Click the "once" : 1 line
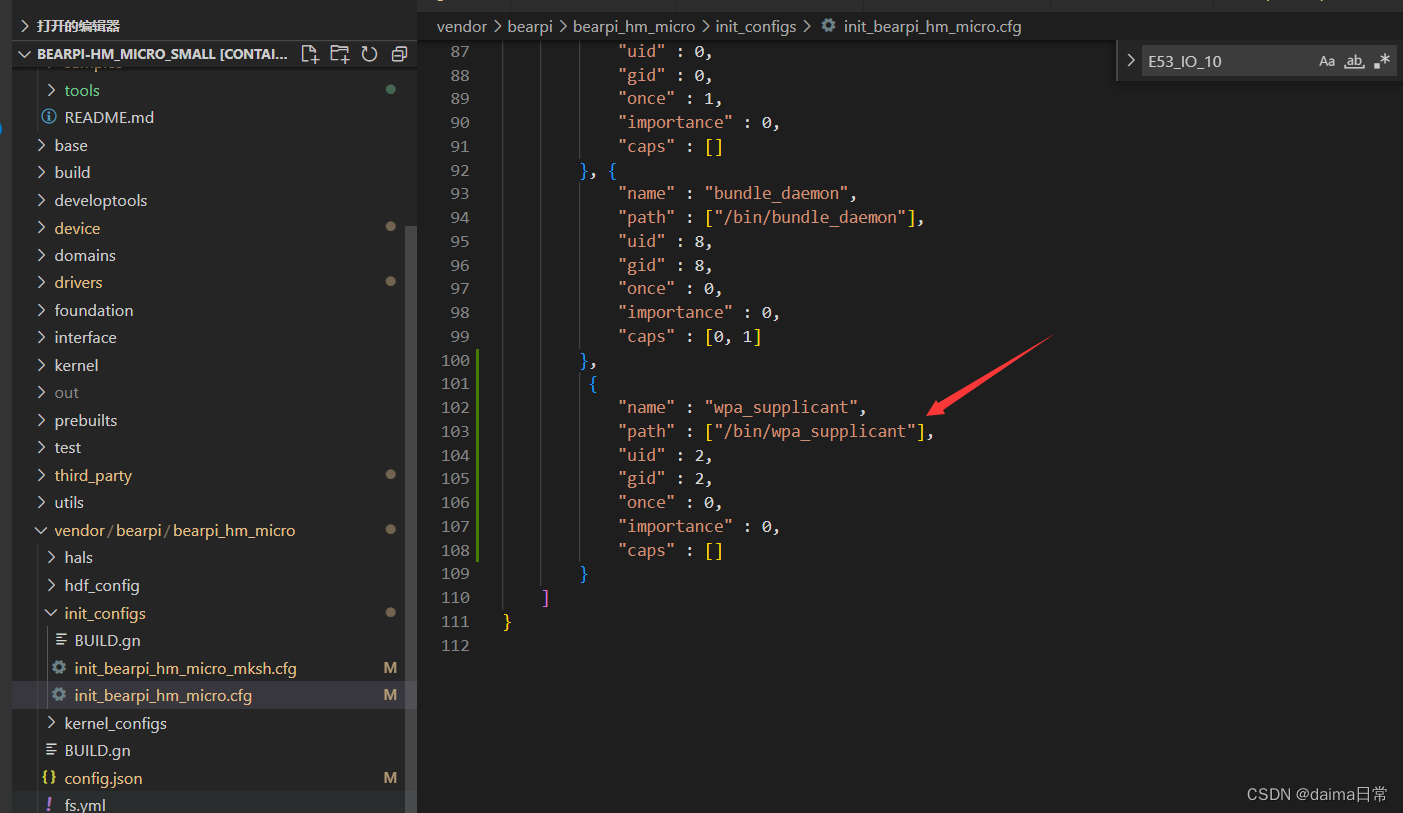 [670, 98]
